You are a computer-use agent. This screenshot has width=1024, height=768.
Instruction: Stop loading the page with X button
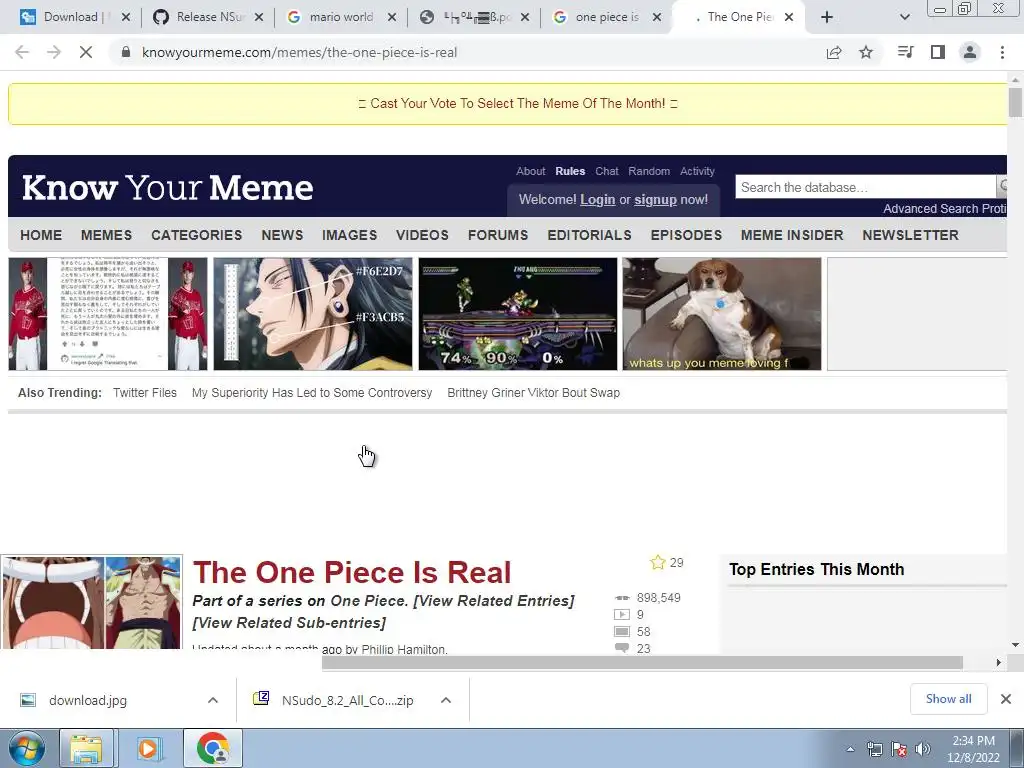(86, 52)
